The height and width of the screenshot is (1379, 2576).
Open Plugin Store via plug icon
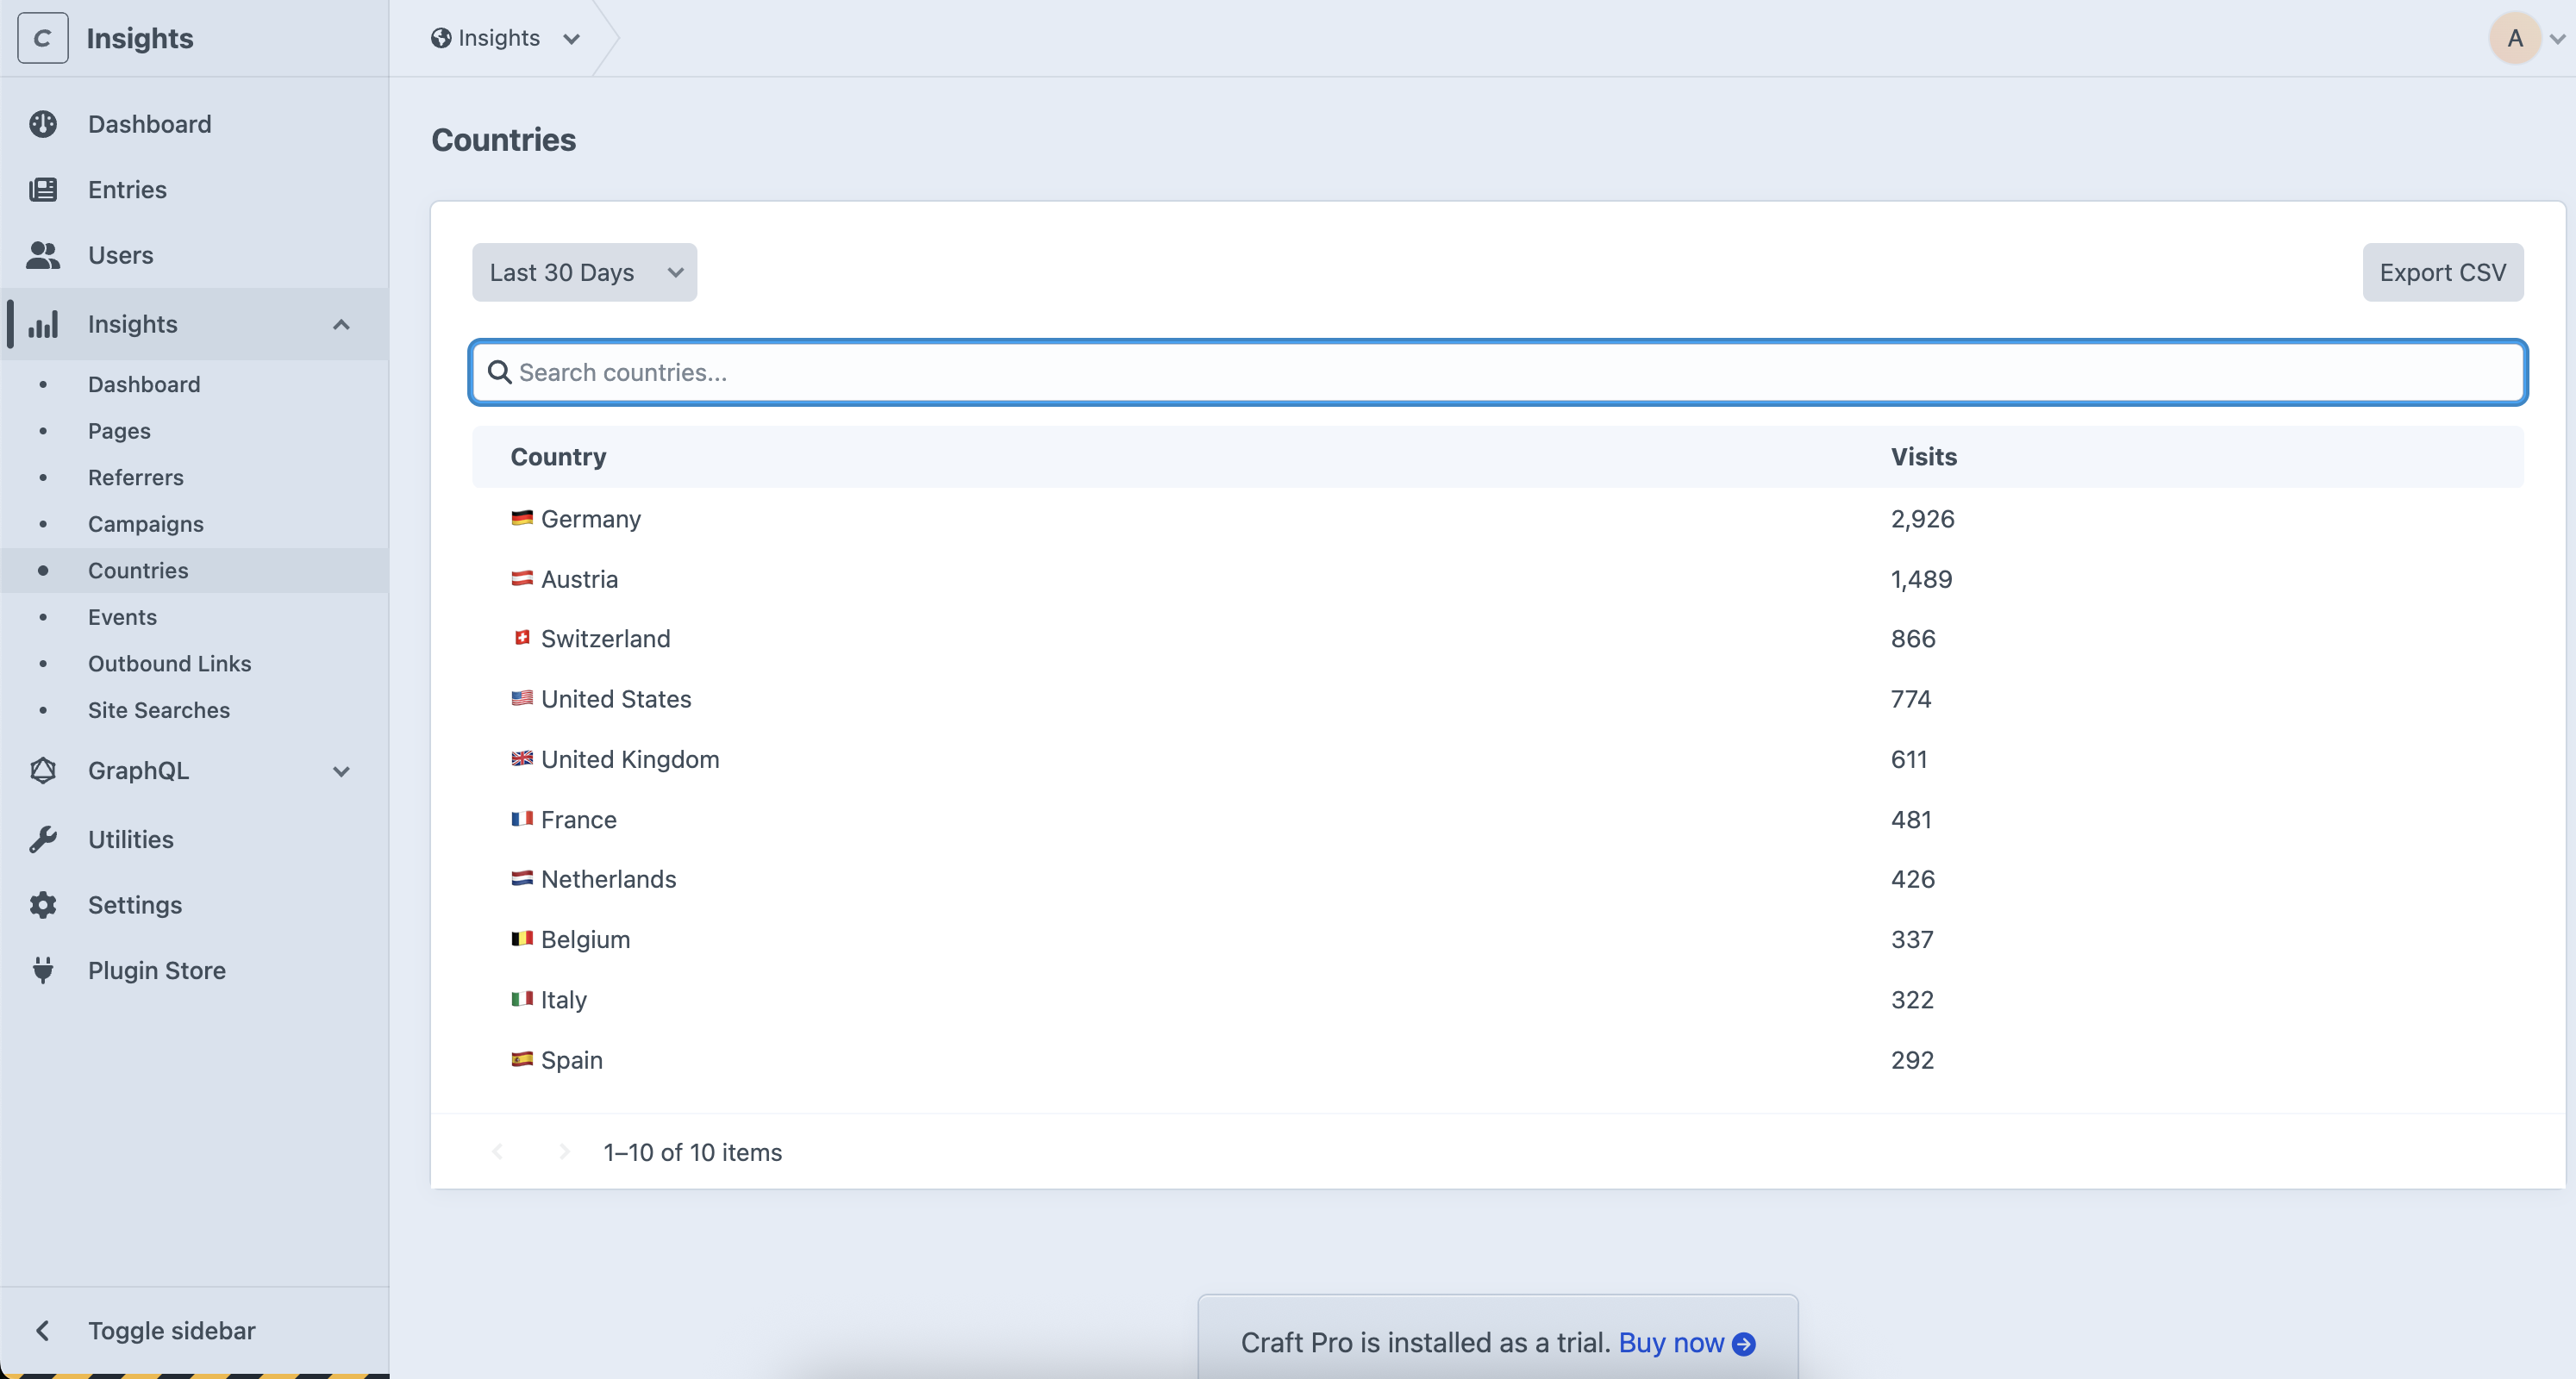[x=43, y=970]
